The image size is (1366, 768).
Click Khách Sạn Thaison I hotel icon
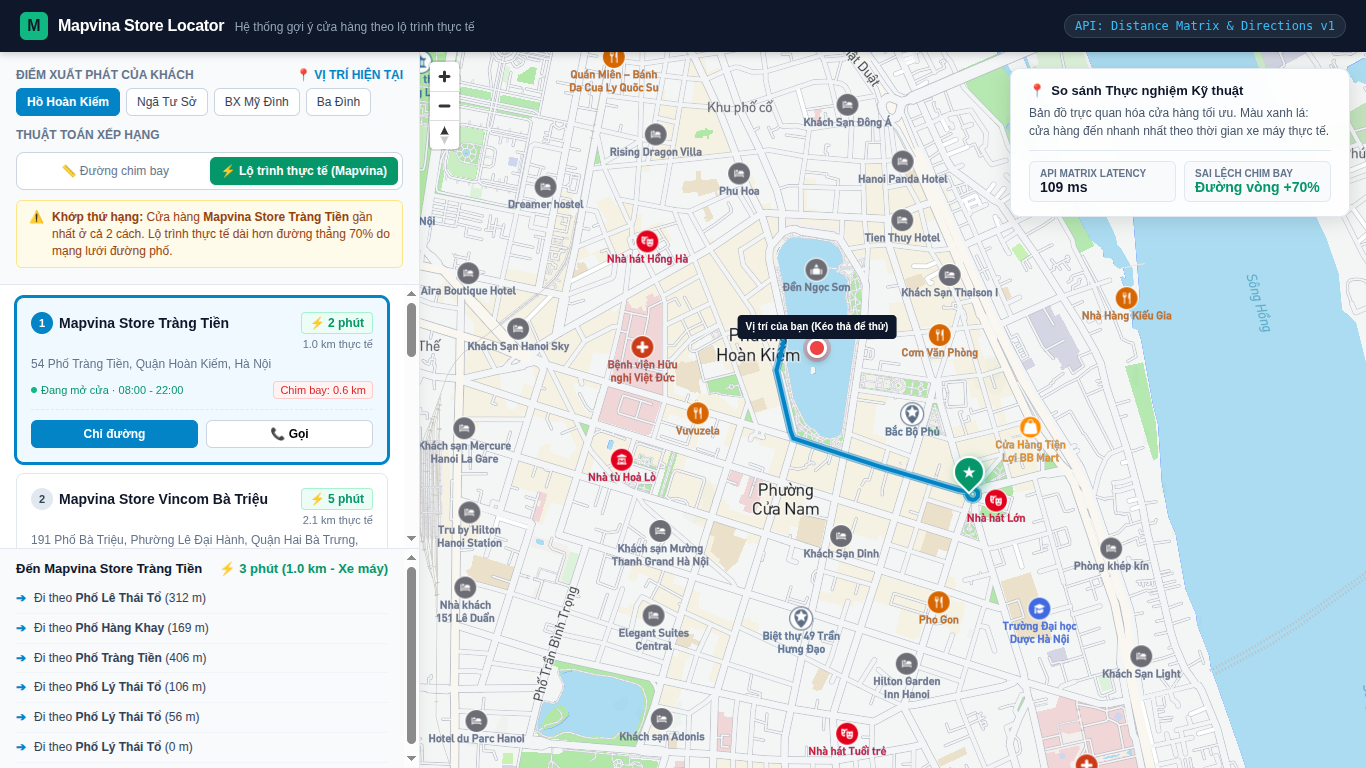pos(949,275)
